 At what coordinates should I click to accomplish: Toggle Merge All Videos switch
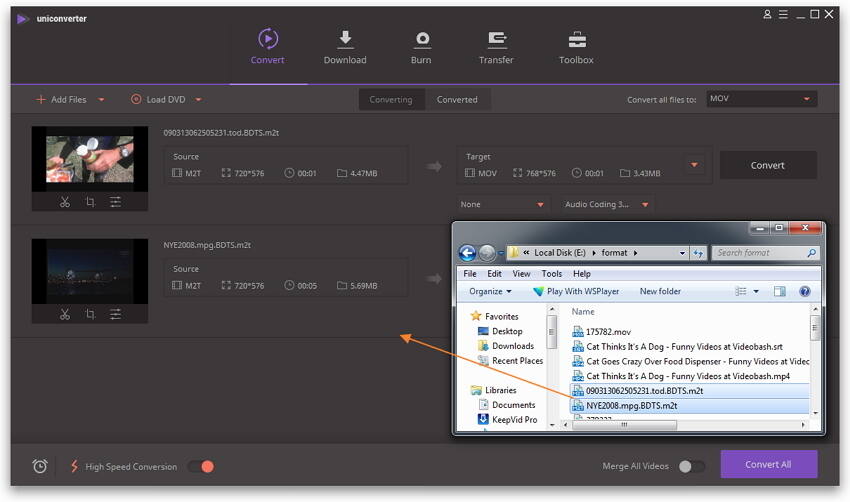point(692,466)
